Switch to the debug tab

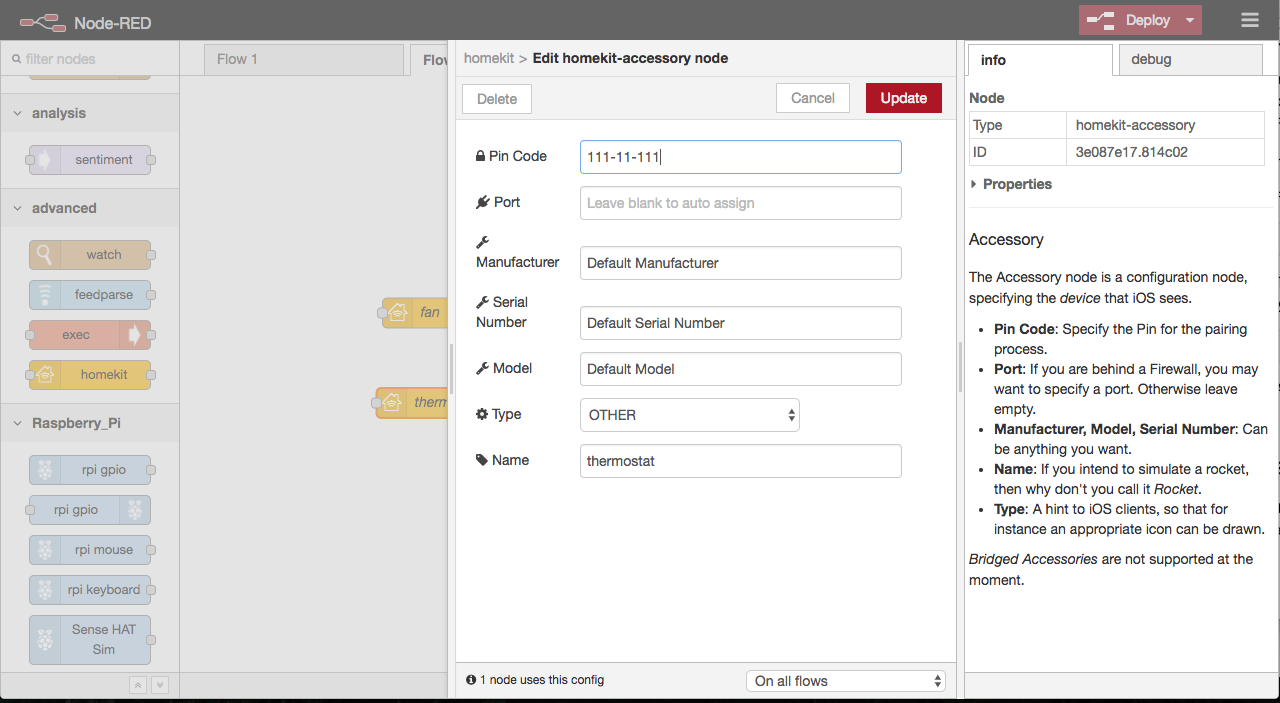click(1191, 60)
